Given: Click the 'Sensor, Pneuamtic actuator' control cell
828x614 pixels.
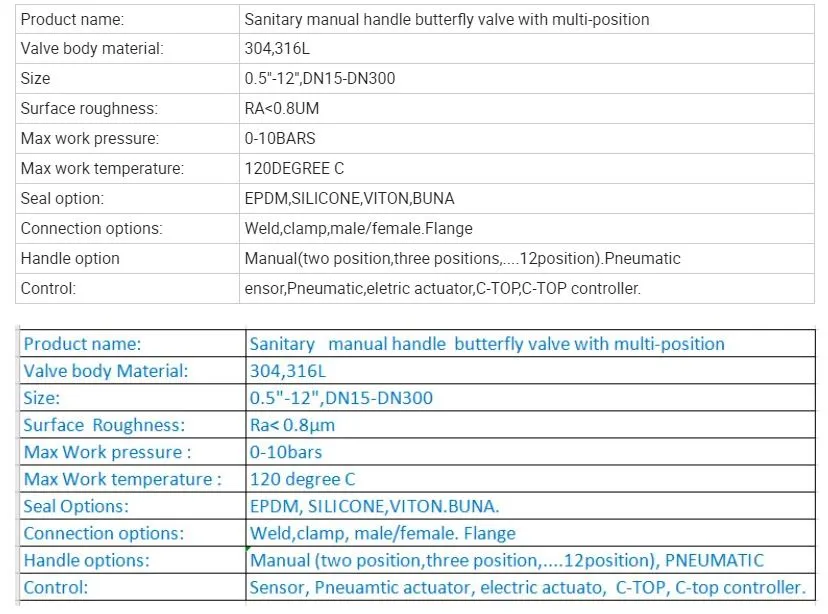Looking at the screenshot, I should [x=530, y=587].
